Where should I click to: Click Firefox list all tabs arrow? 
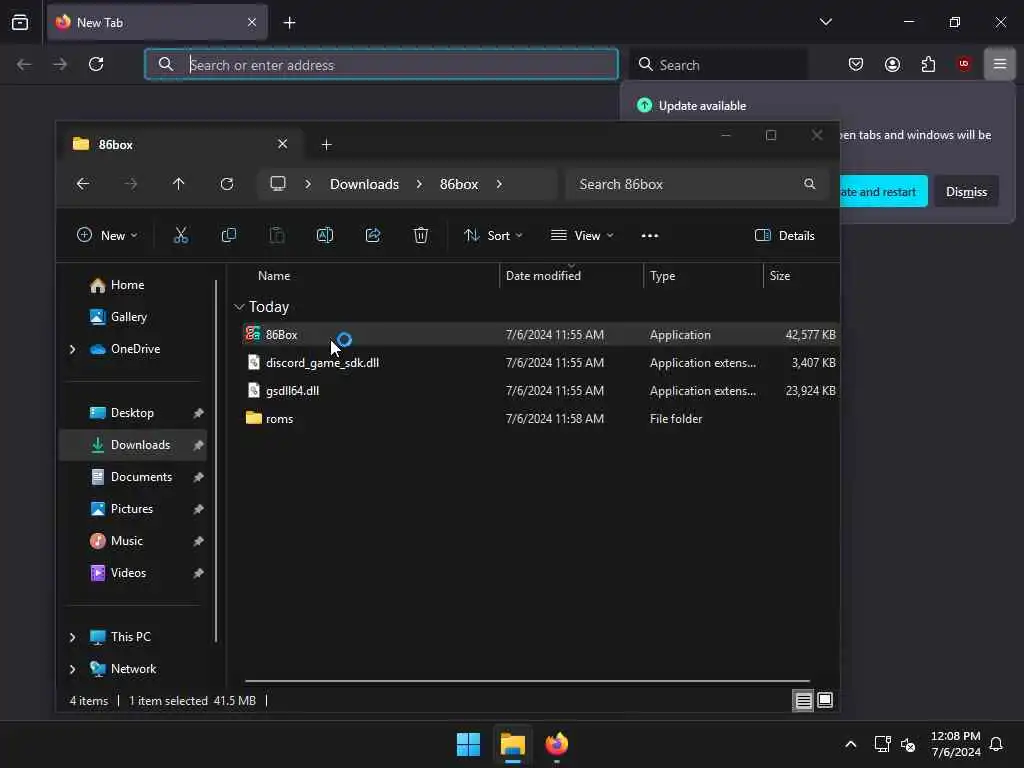pos(825,22)
